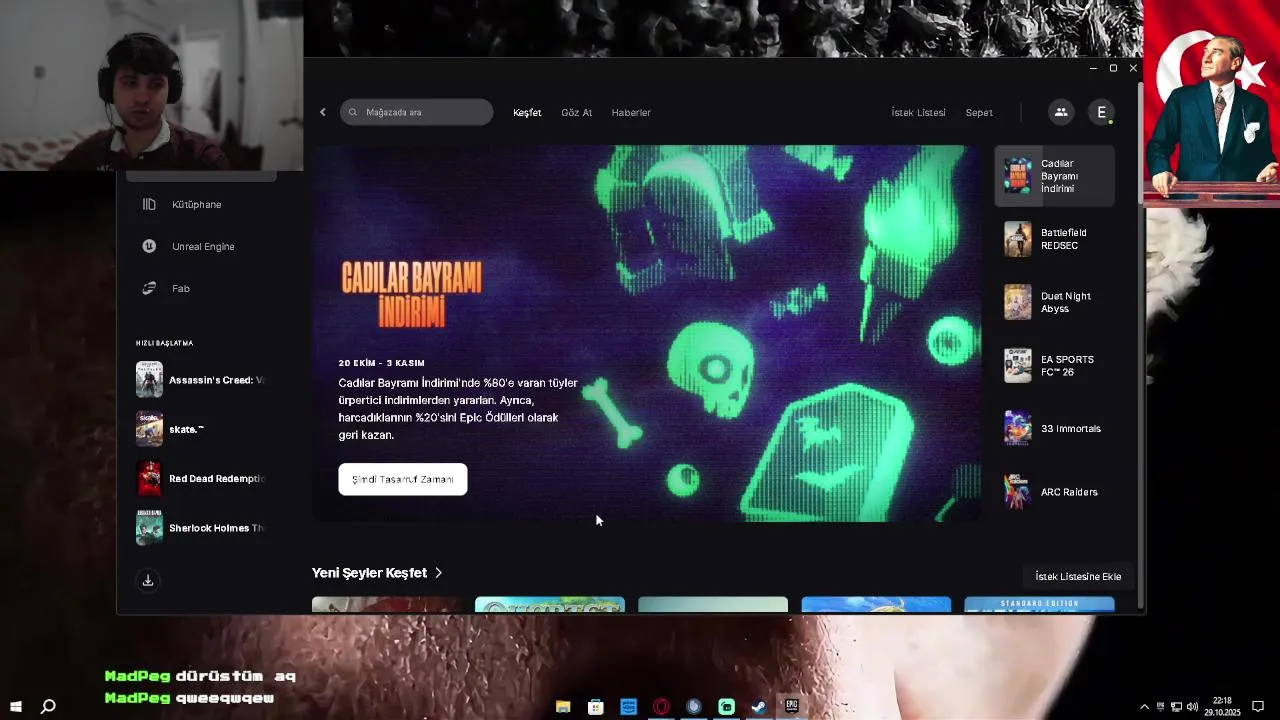
Task: Click the Sherlock Holmes cover thumbnail
Action: click(149, 528)
